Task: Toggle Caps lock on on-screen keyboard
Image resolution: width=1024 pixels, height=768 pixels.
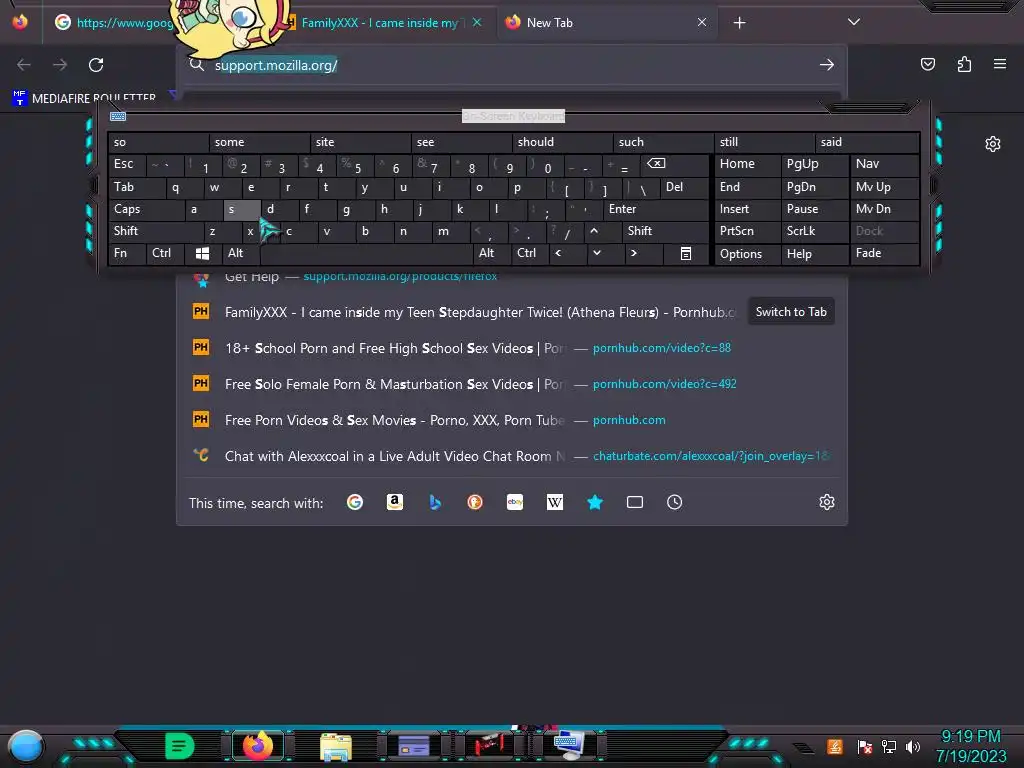Action: pyautogui.click(x=145, y=210)
